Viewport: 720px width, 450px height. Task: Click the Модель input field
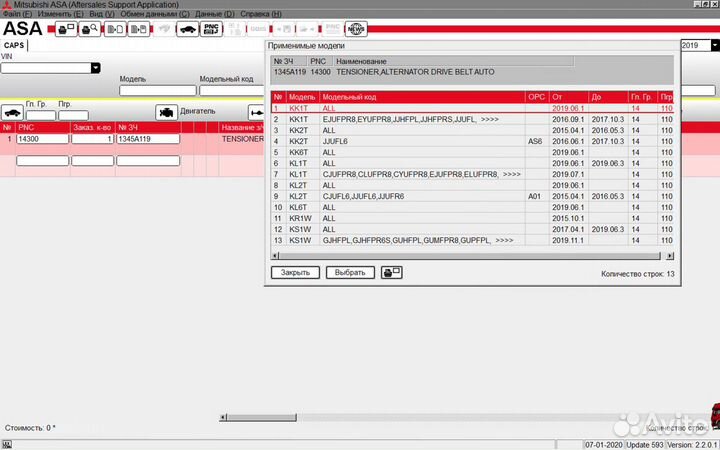point(157,91)
